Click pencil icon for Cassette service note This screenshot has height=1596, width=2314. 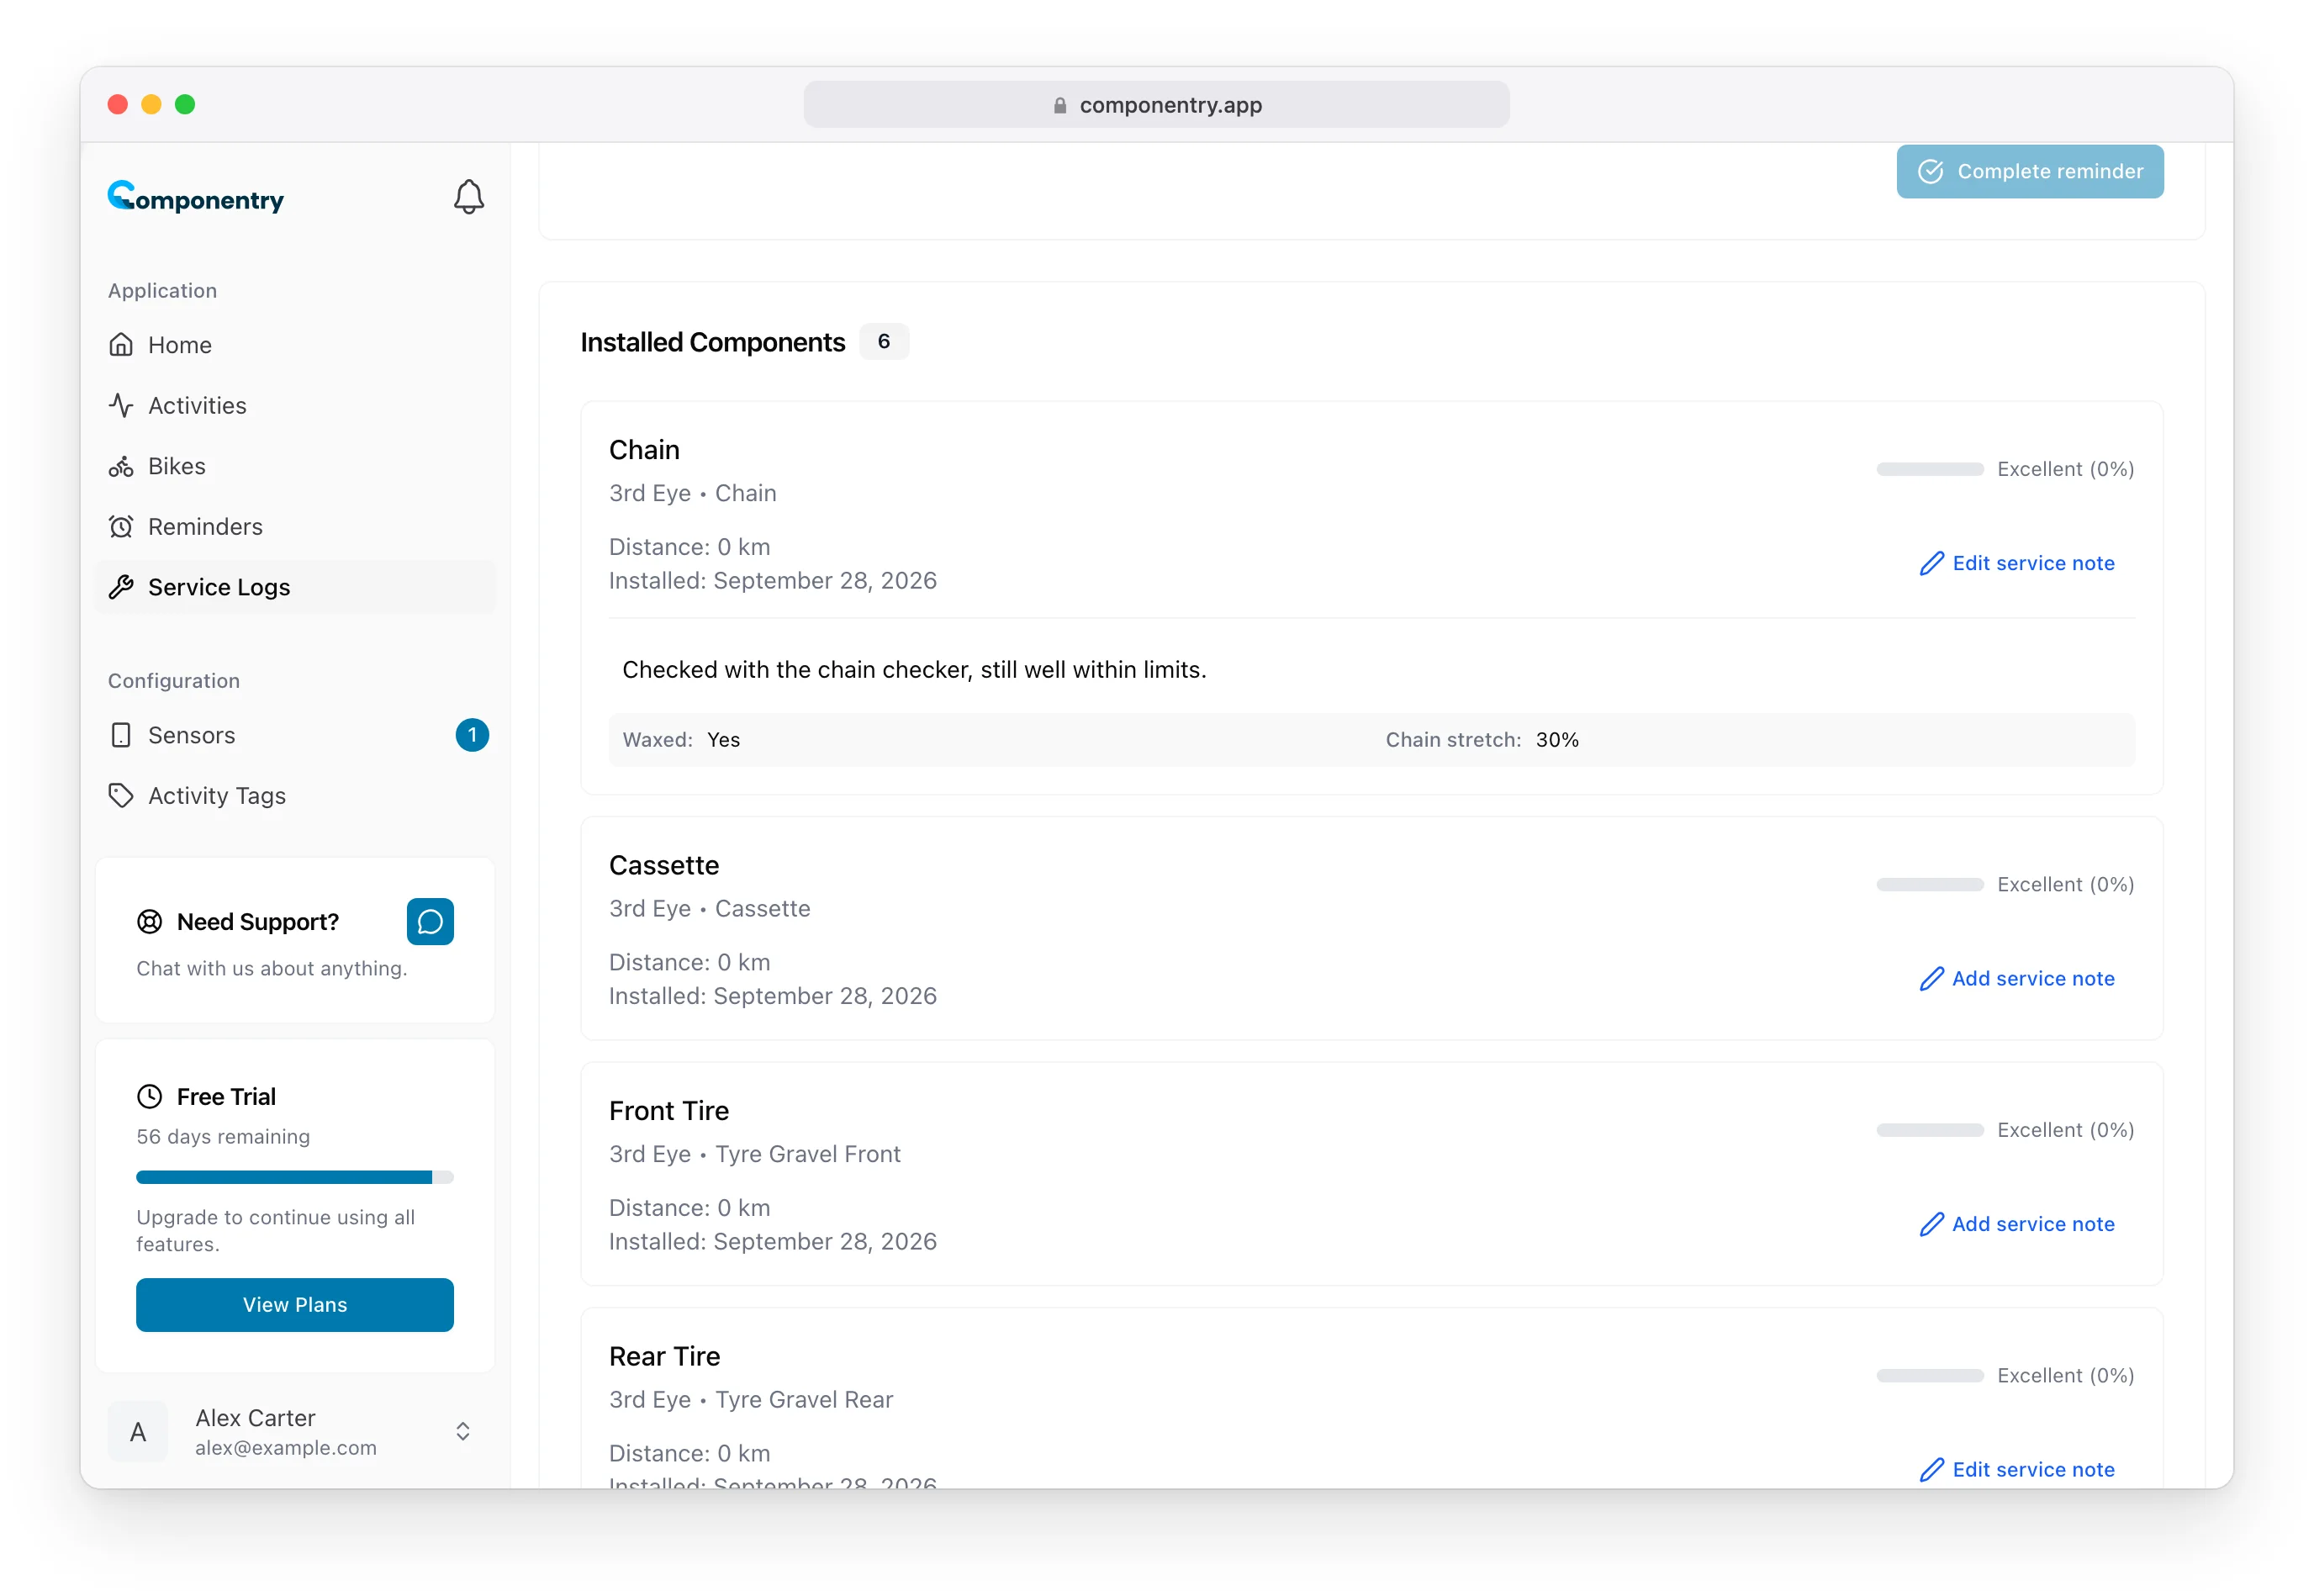(x=1932, y=979)
